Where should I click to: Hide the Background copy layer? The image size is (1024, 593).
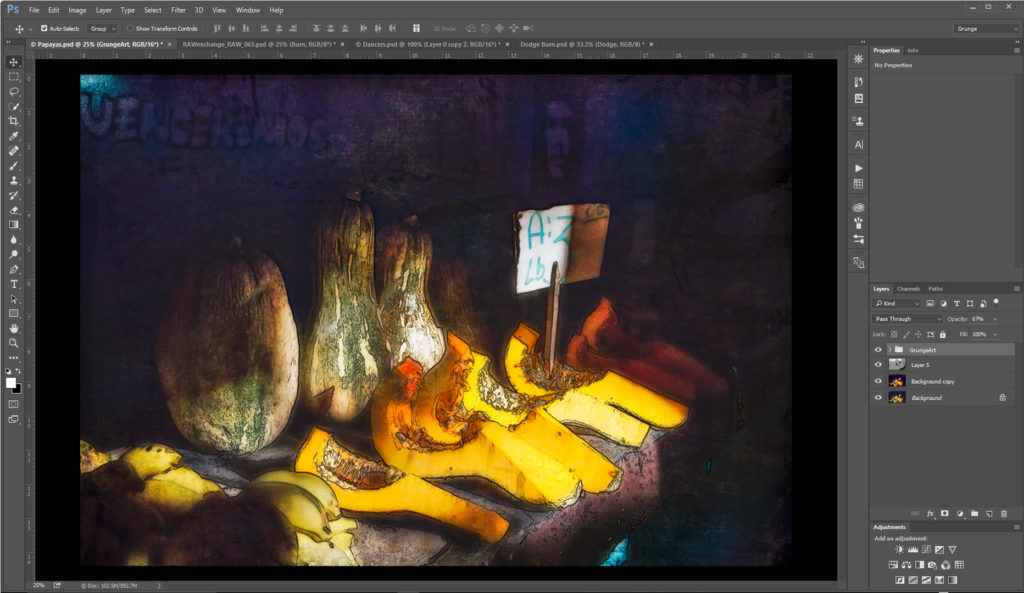(880, 381)
